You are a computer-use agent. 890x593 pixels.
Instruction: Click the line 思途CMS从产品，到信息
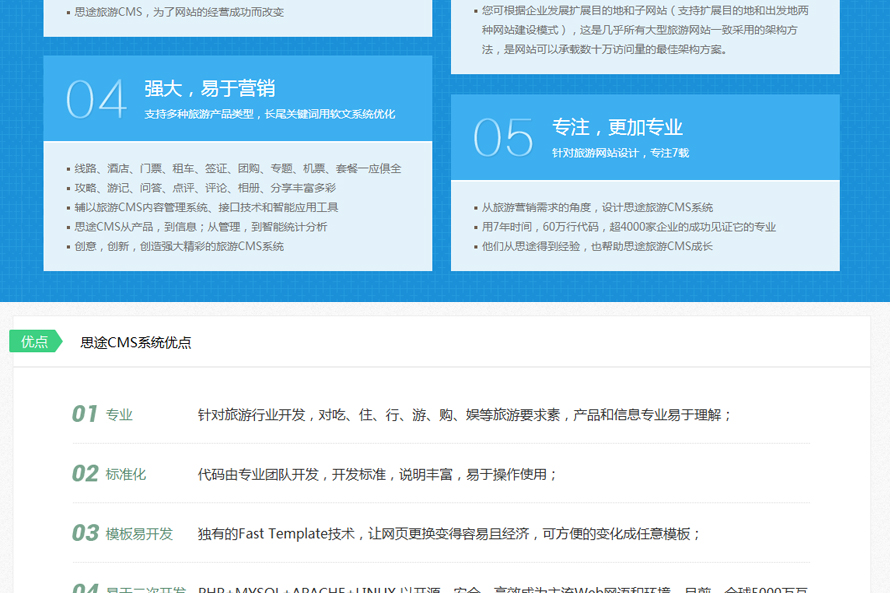coord(201,227)
